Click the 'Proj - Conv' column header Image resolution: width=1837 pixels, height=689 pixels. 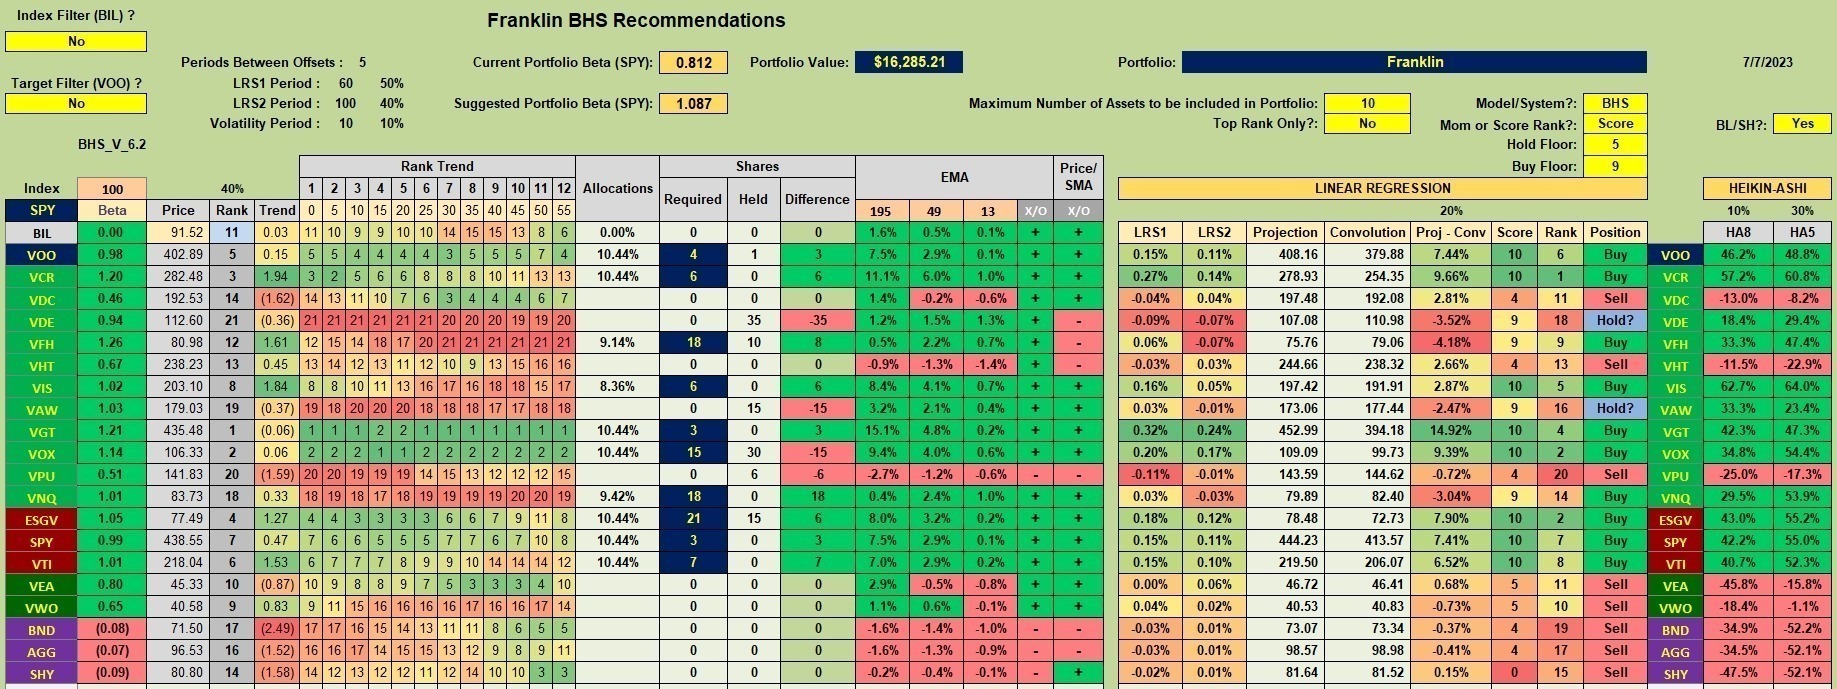tap(1450, 232)
